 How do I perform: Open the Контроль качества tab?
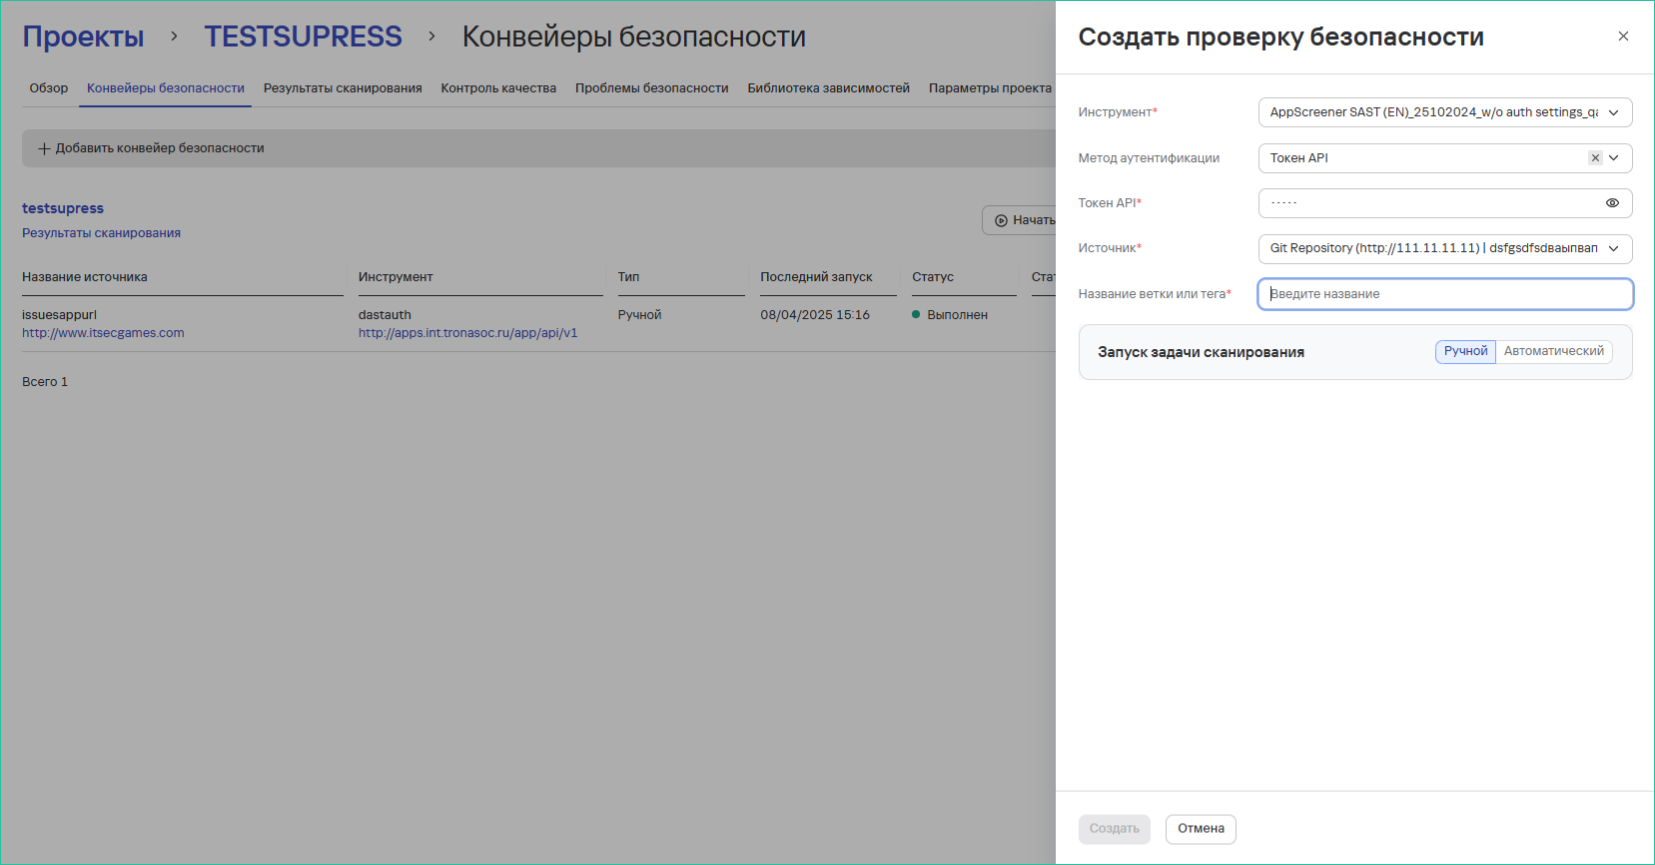point(498,88)
